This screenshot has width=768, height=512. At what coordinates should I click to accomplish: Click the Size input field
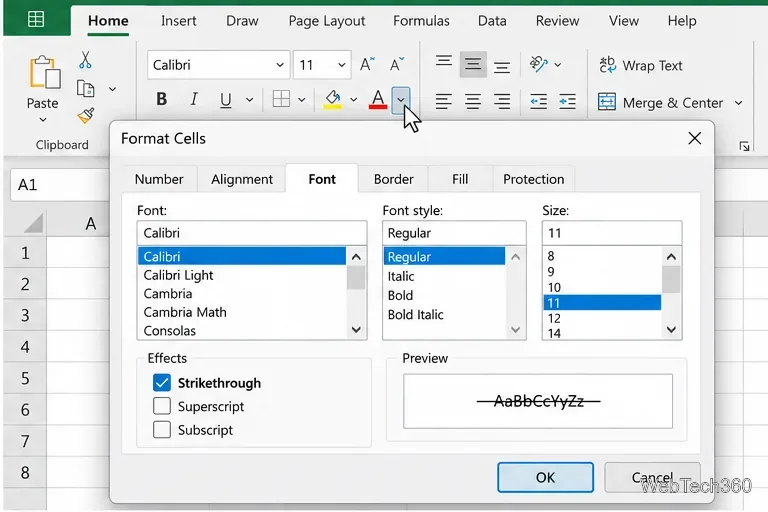click(x=612, y=233)
